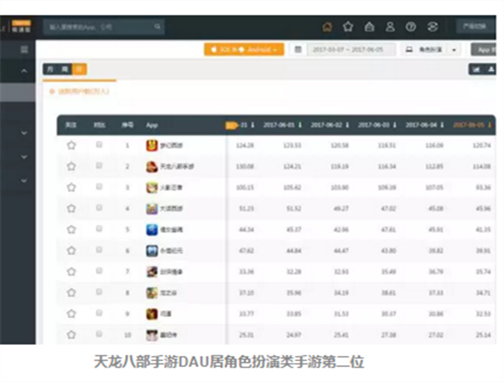
Task: Select the orange highlighted day tab
Action: [x=79, y=69]
